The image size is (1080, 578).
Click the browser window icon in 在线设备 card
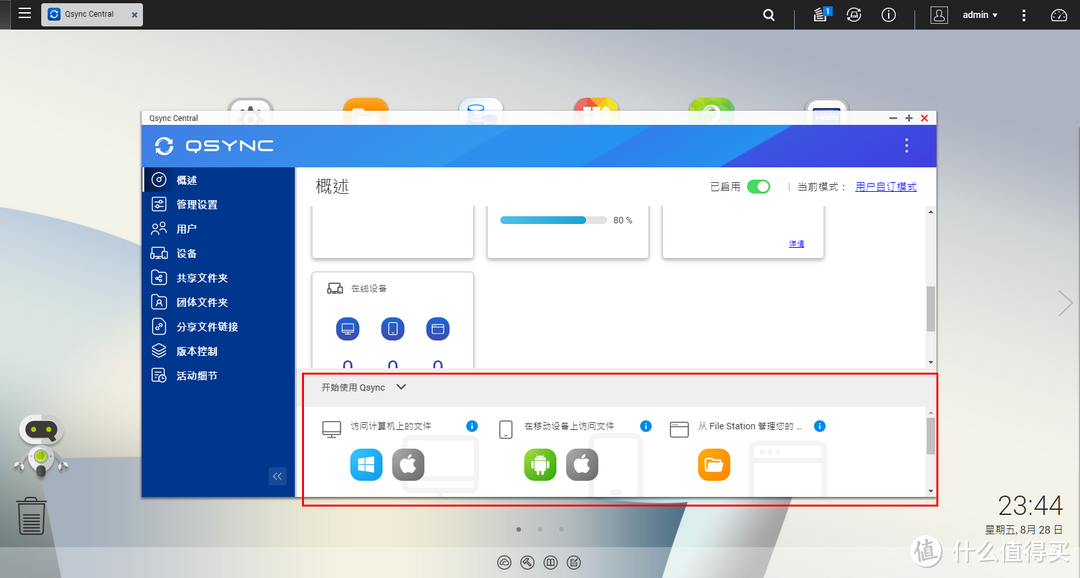[437, 329]
